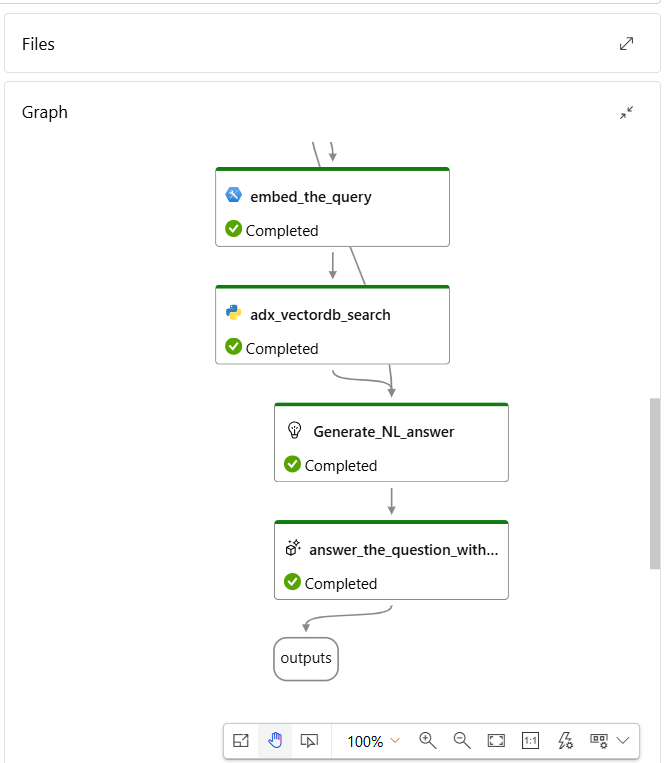Click the fit to view icon
This screenshot has height=763, width=667.
tap(496, 741)
